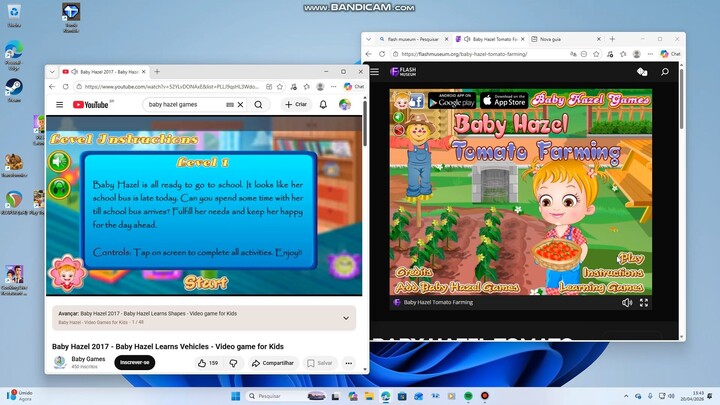Open a new tab in the YouTube window
Image resolution: width=720 pixels, height=405 pixels.
157,72
